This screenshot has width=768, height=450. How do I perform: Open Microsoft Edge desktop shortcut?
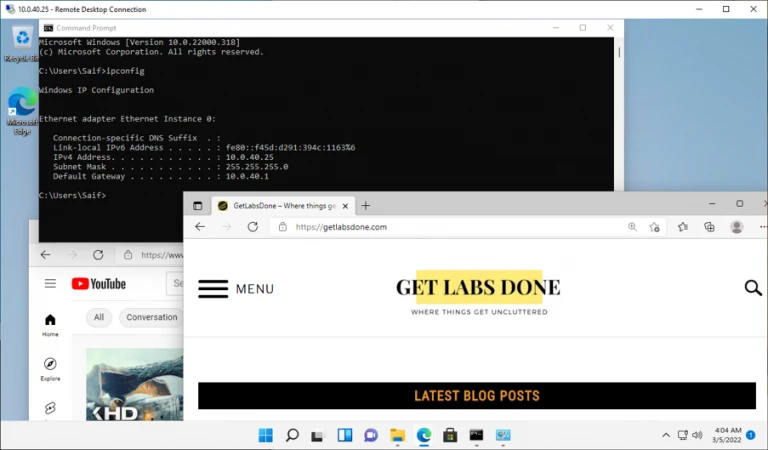pyautogui.click(x=22, y=111)
